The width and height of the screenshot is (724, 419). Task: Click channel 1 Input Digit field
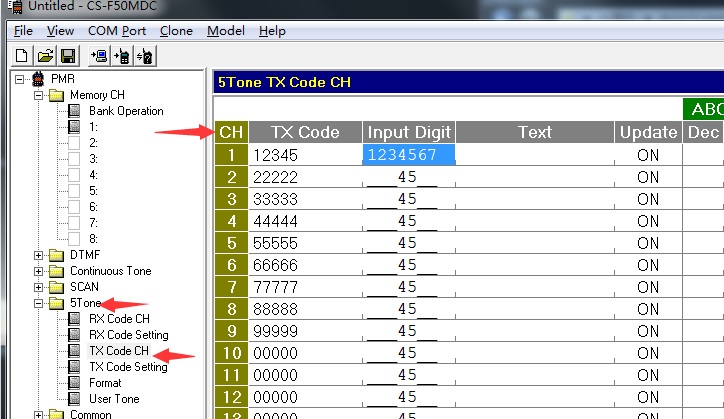[408, 155]
